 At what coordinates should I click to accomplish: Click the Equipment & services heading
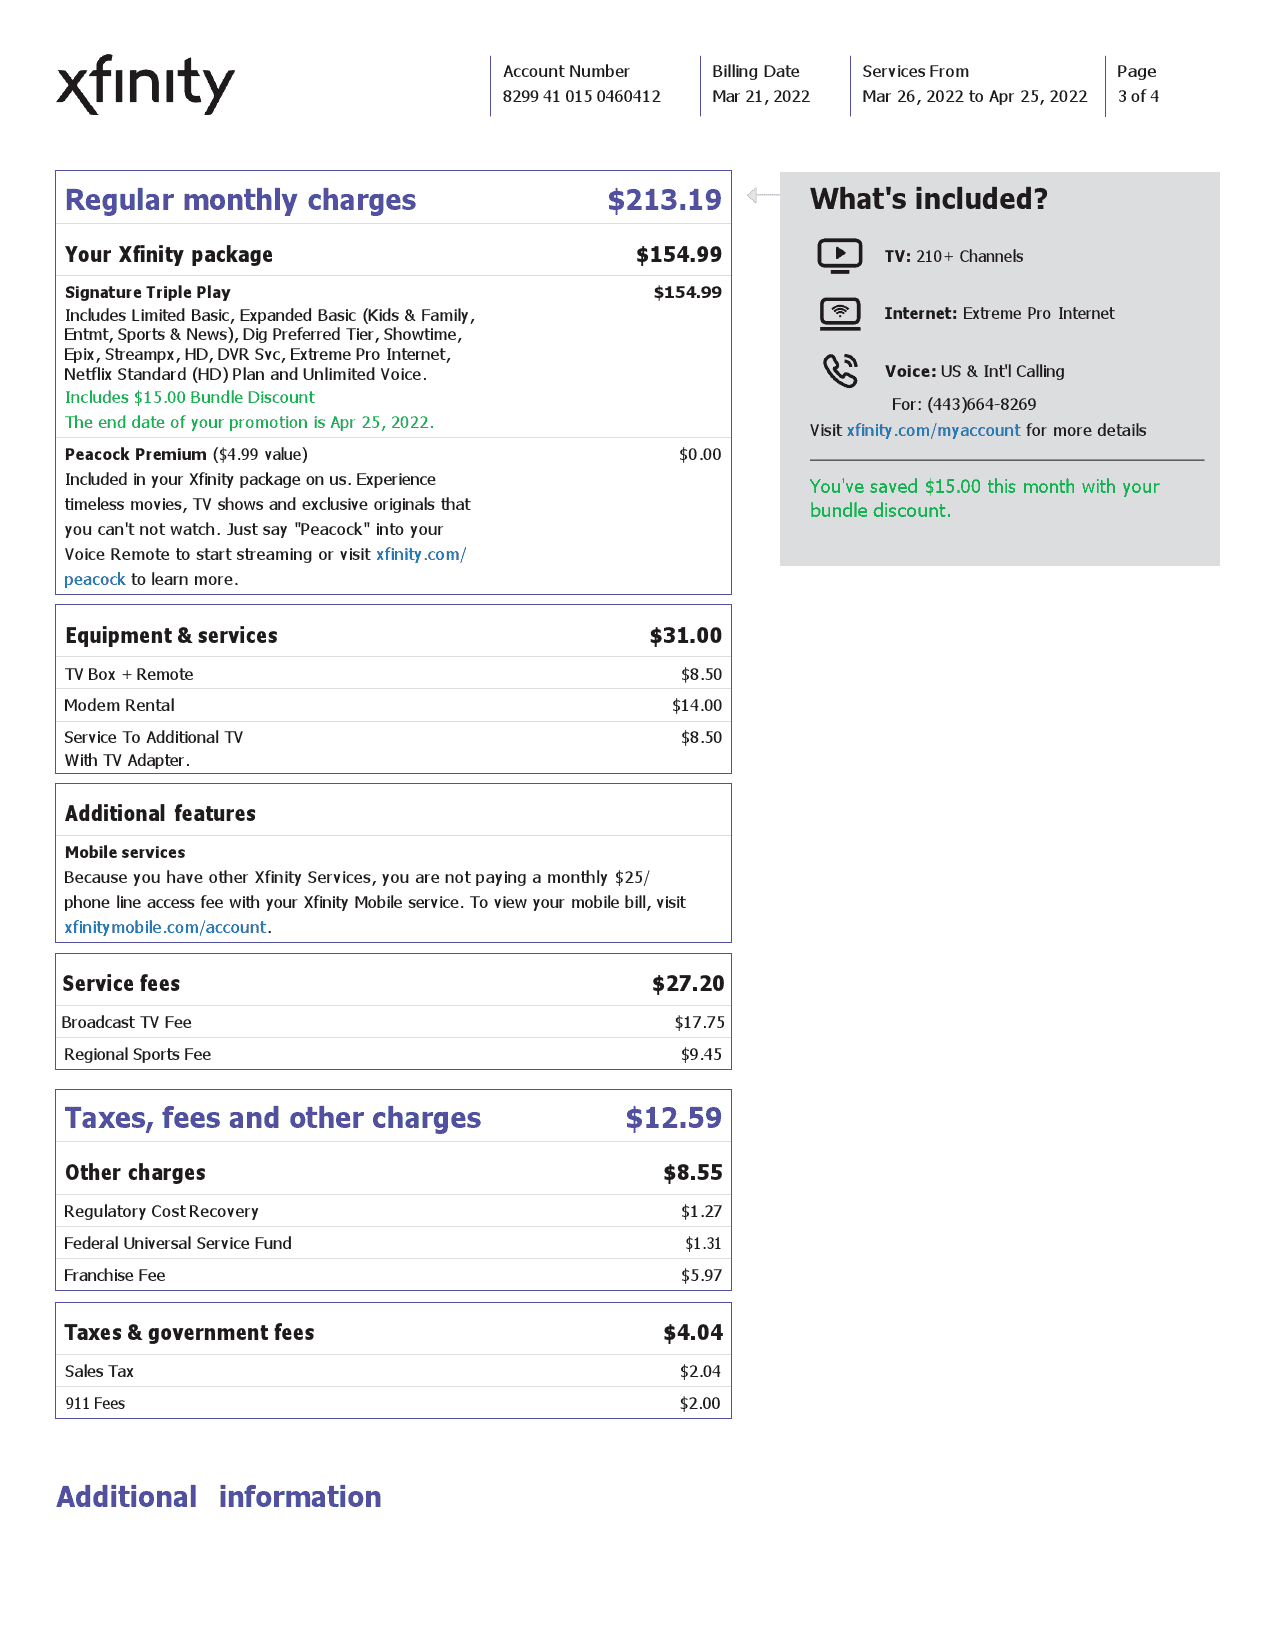pos(171,635)
